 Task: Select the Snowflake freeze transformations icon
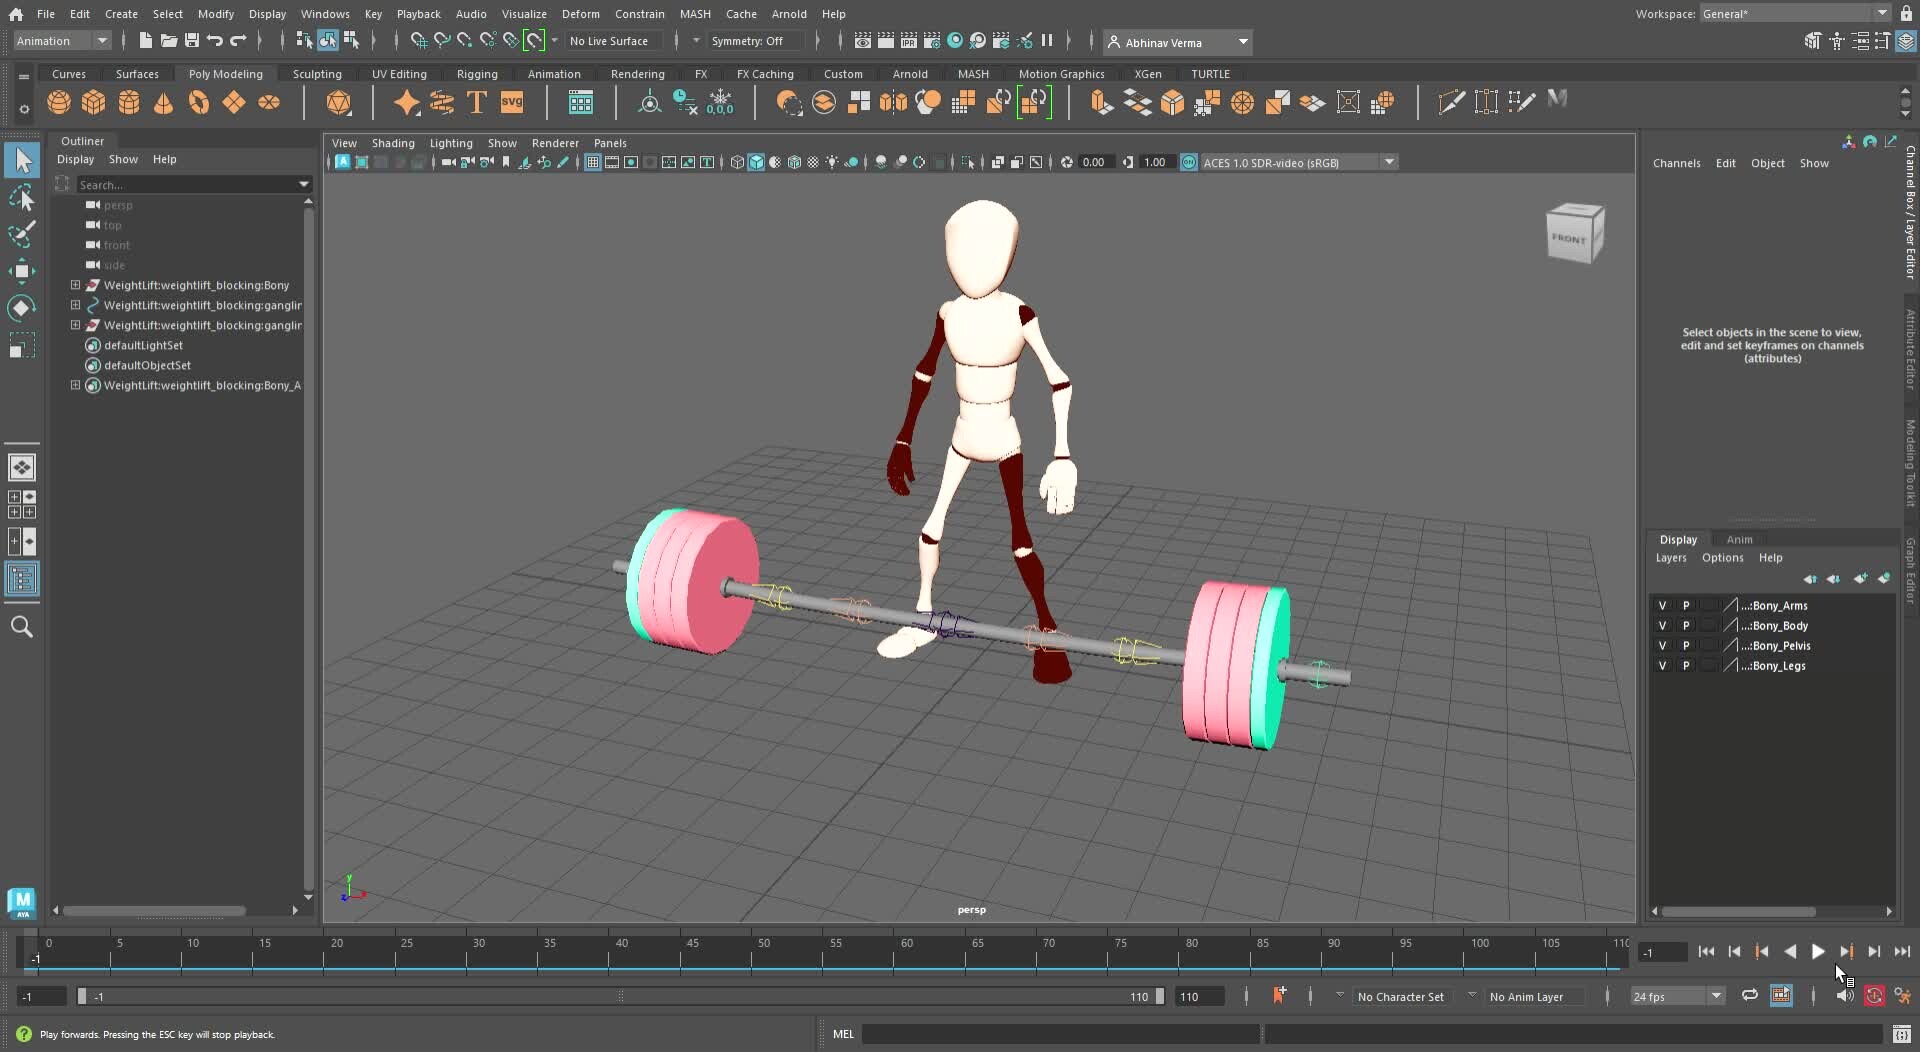(721, 102)
